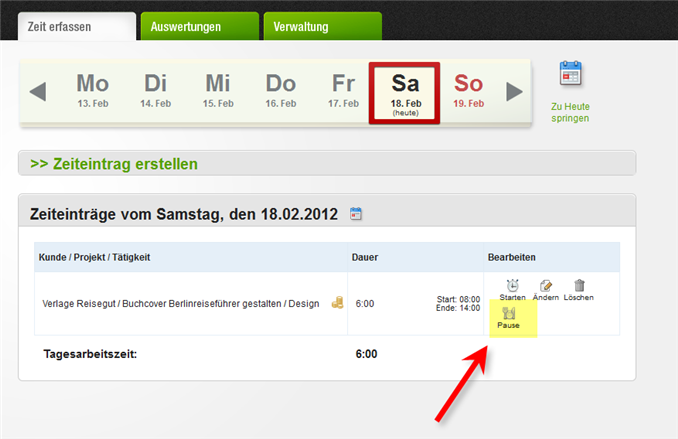Viewport: 678px width, 439px height.
Task: Select Monday 13. Feb in the week bar
Action: pyautogui.click(x=92, y=90)
